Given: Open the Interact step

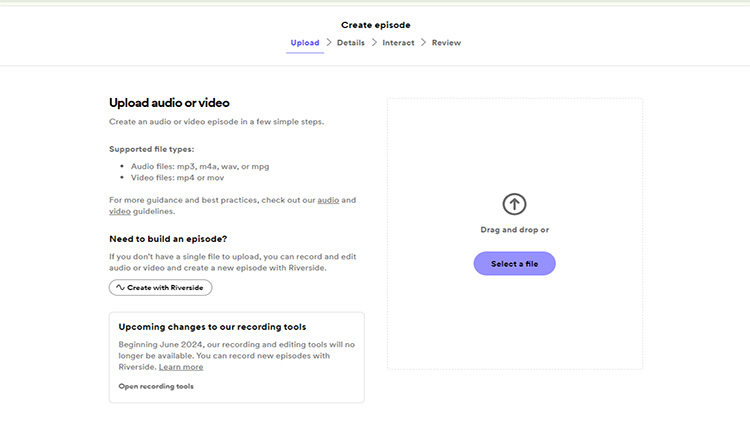Looking at the screenshot, I should point(398,43).
